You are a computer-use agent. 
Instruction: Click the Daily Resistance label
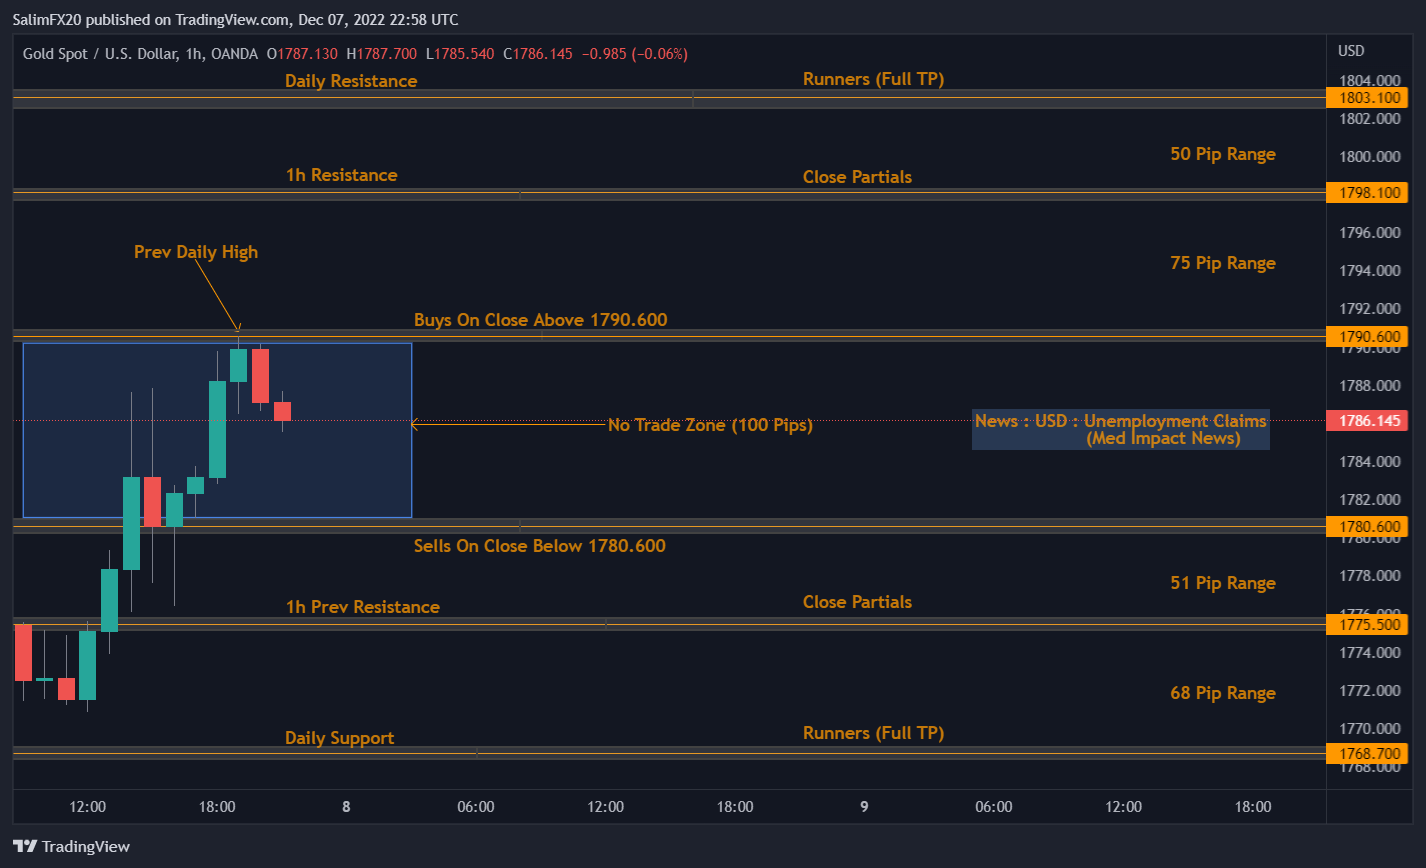click(351, 81)
